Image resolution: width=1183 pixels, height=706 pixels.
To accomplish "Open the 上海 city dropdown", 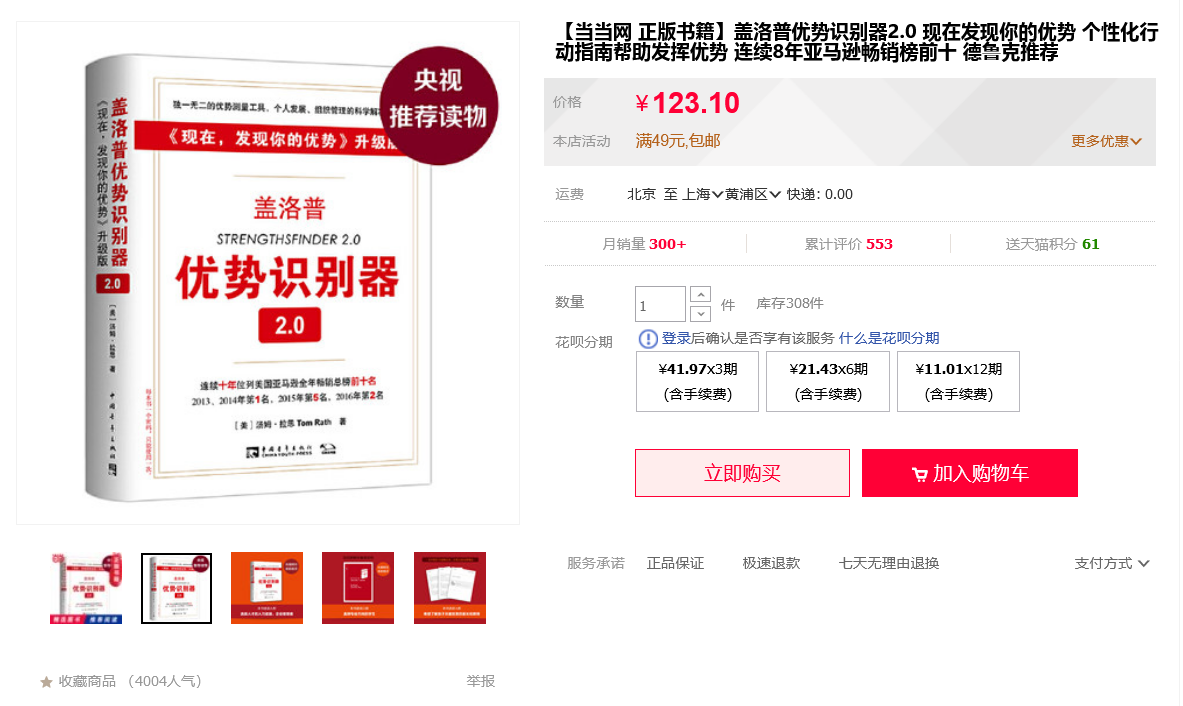I will [x=702, y=195].
